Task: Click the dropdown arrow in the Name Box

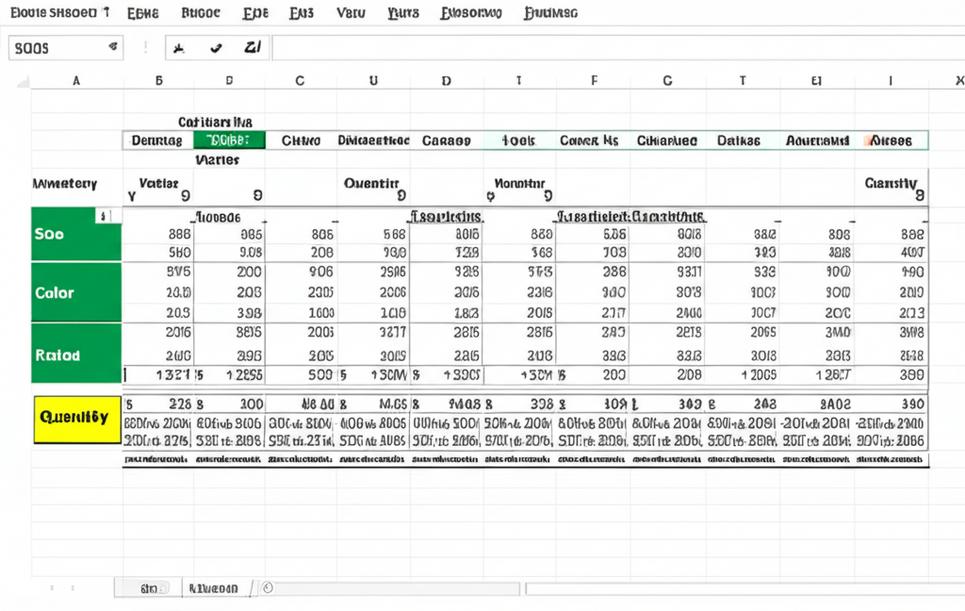Action: tap(112, 47)
